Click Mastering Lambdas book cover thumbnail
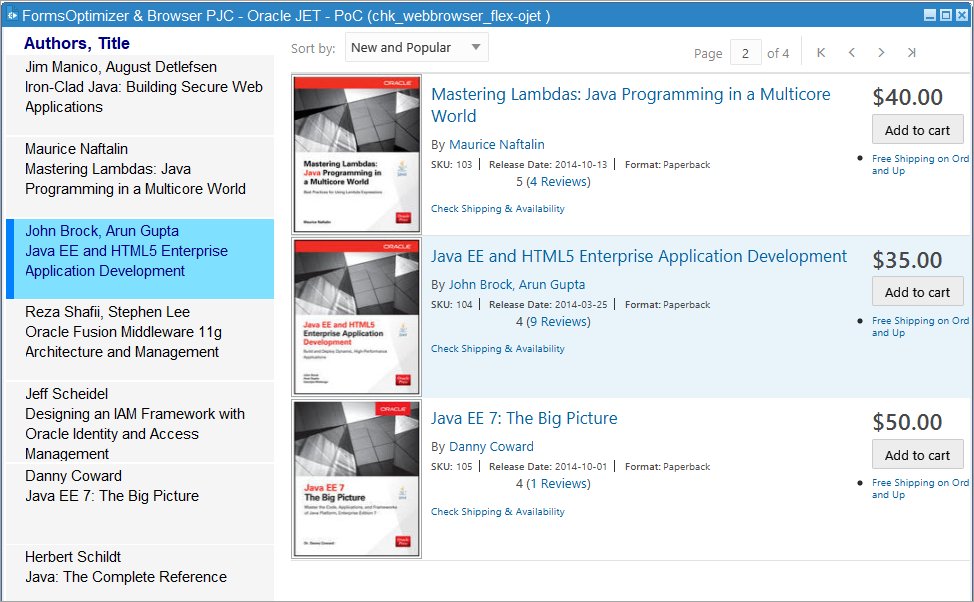 click(x=357, y=153)
